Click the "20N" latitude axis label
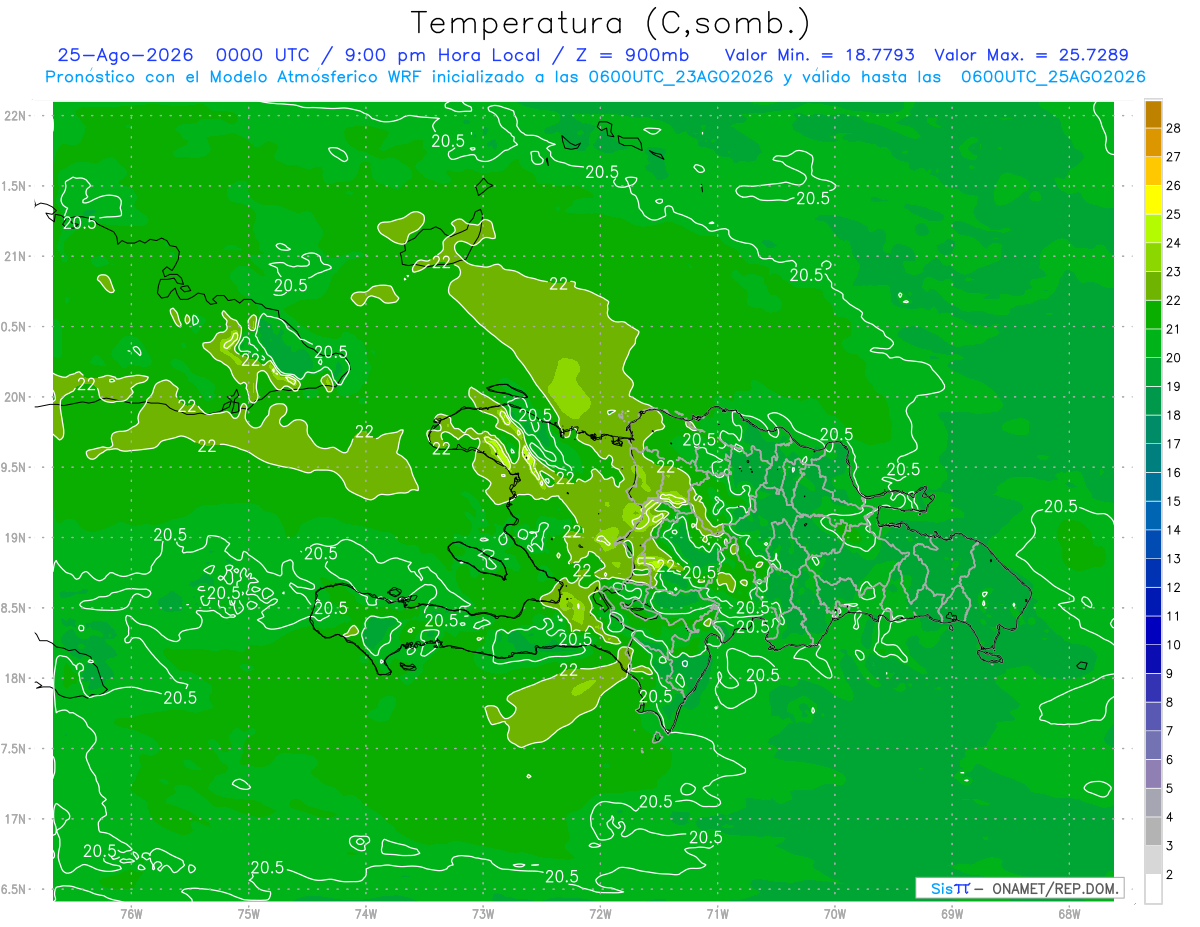Image resolution: width=1200 pixels, height=927 pixels. [x=15, y=397]
